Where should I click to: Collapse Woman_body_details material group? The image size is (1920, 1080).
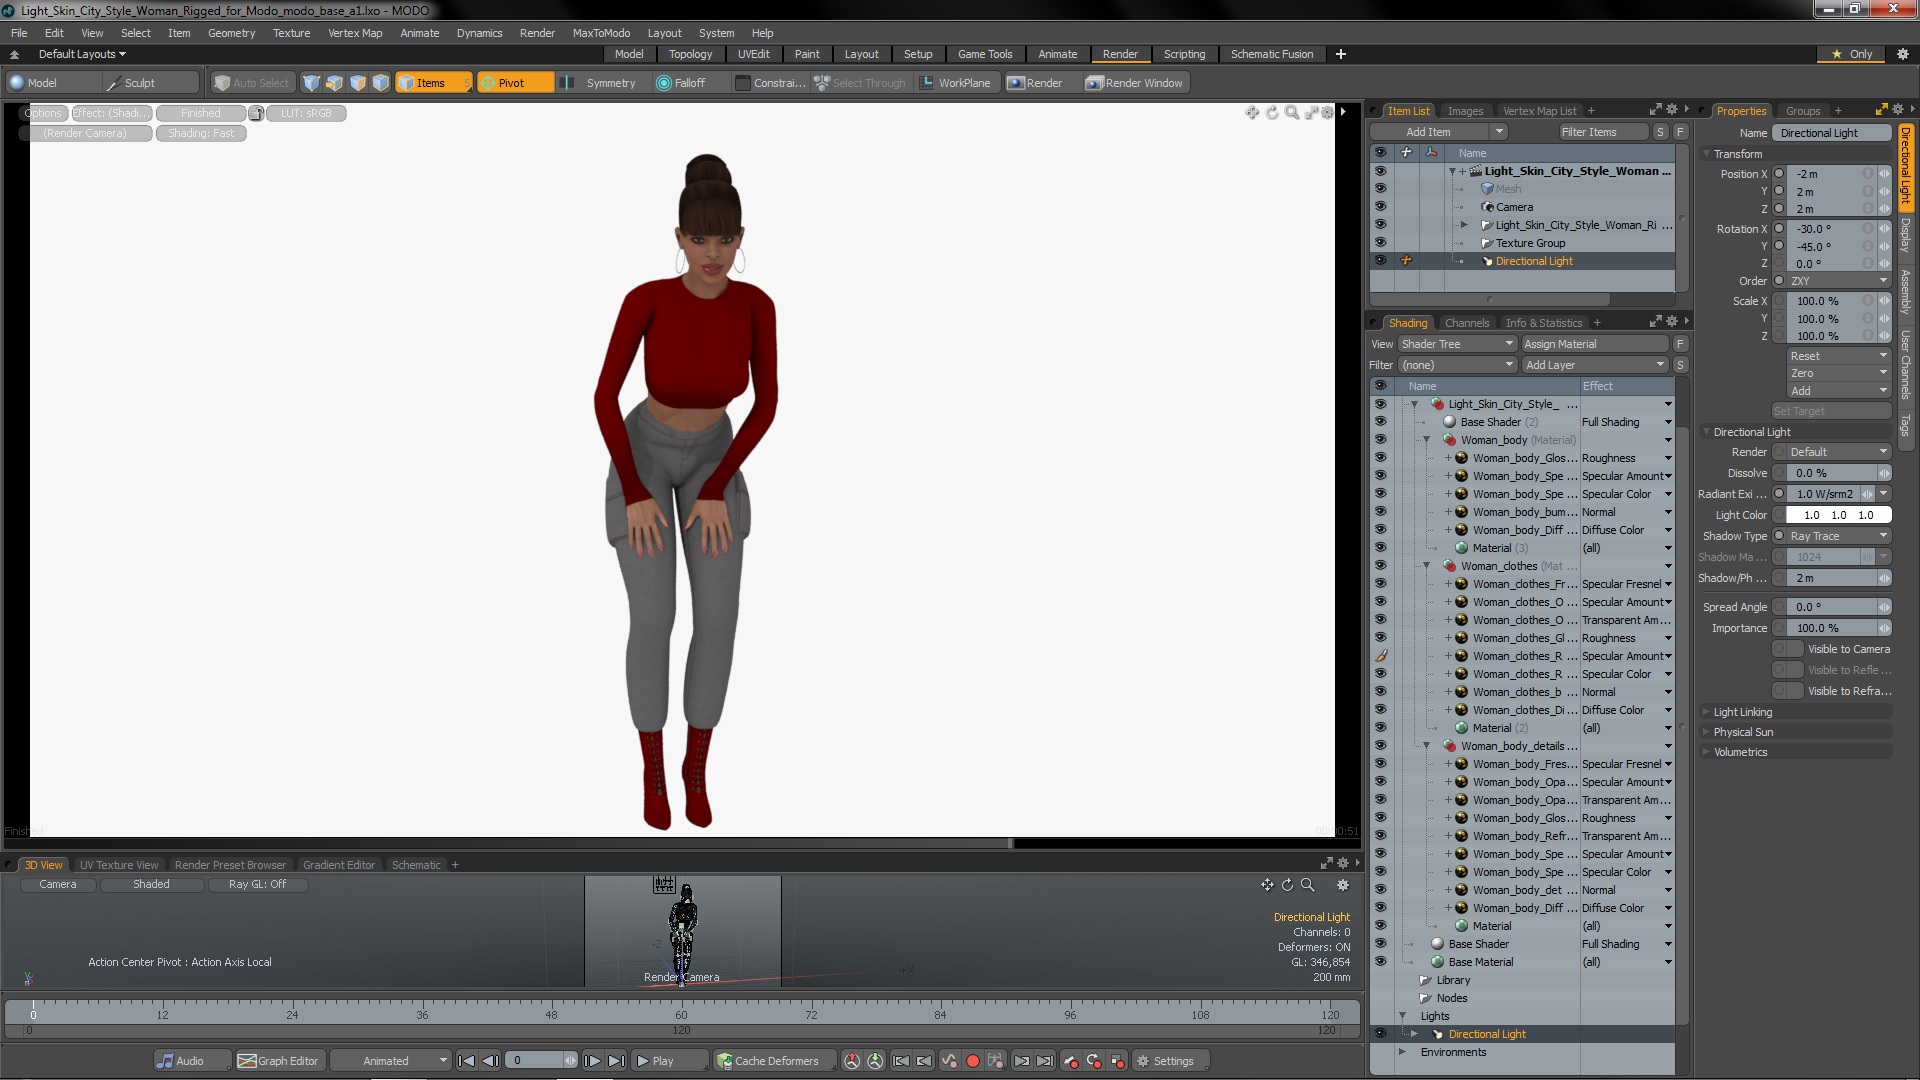click(x=1427, y=746)
